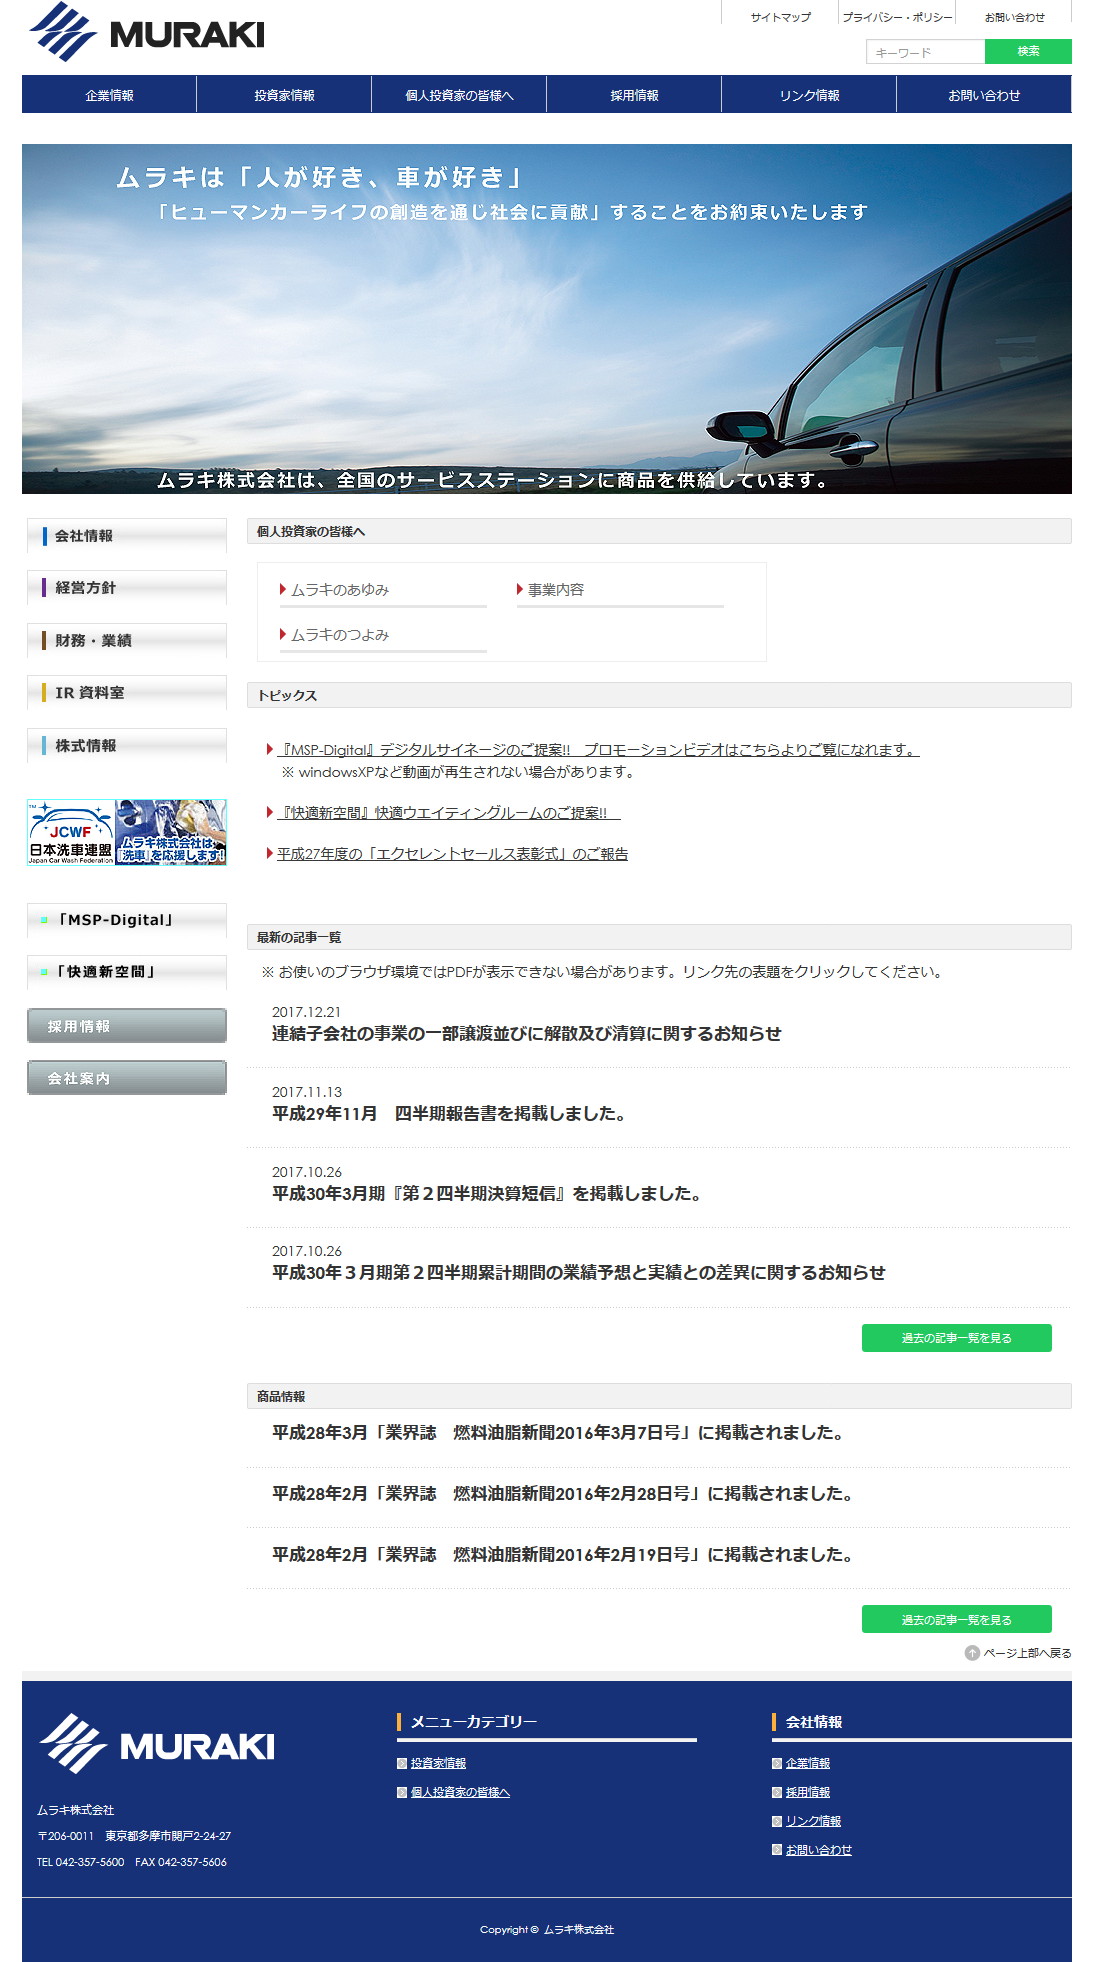This screenshot has height=1962, width=1094.
Task: Click the green 検索 button
Action: pyautogui.click(x=1028, y=51)
